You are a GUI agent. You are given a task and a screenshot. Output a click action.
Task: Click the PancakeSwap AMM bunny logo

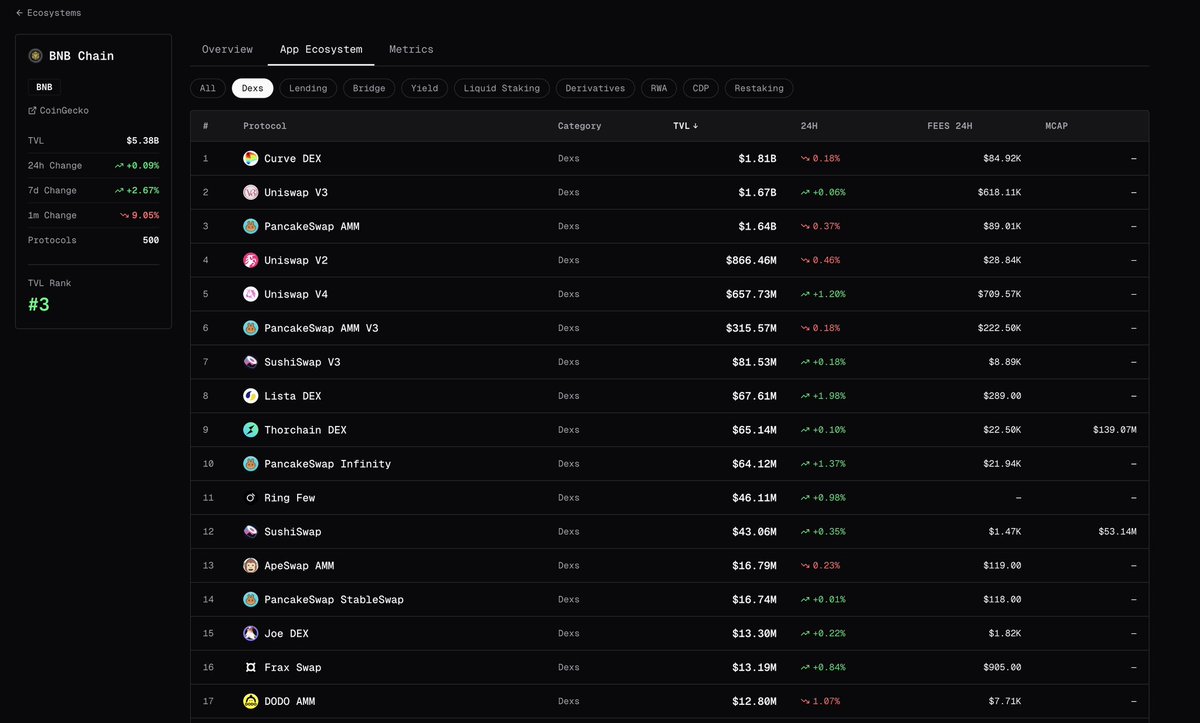tap(251, 226)
